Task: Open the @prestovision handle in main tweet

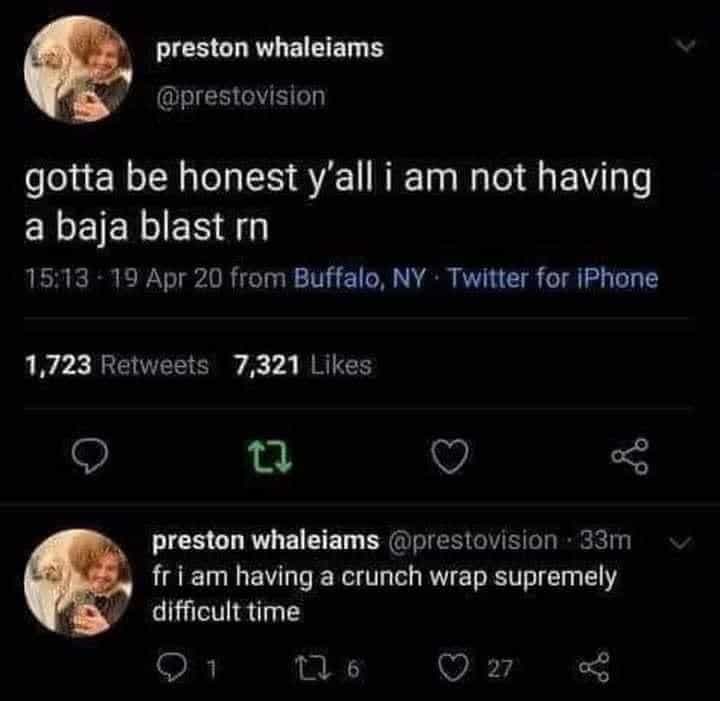Action: coord(240,96)
